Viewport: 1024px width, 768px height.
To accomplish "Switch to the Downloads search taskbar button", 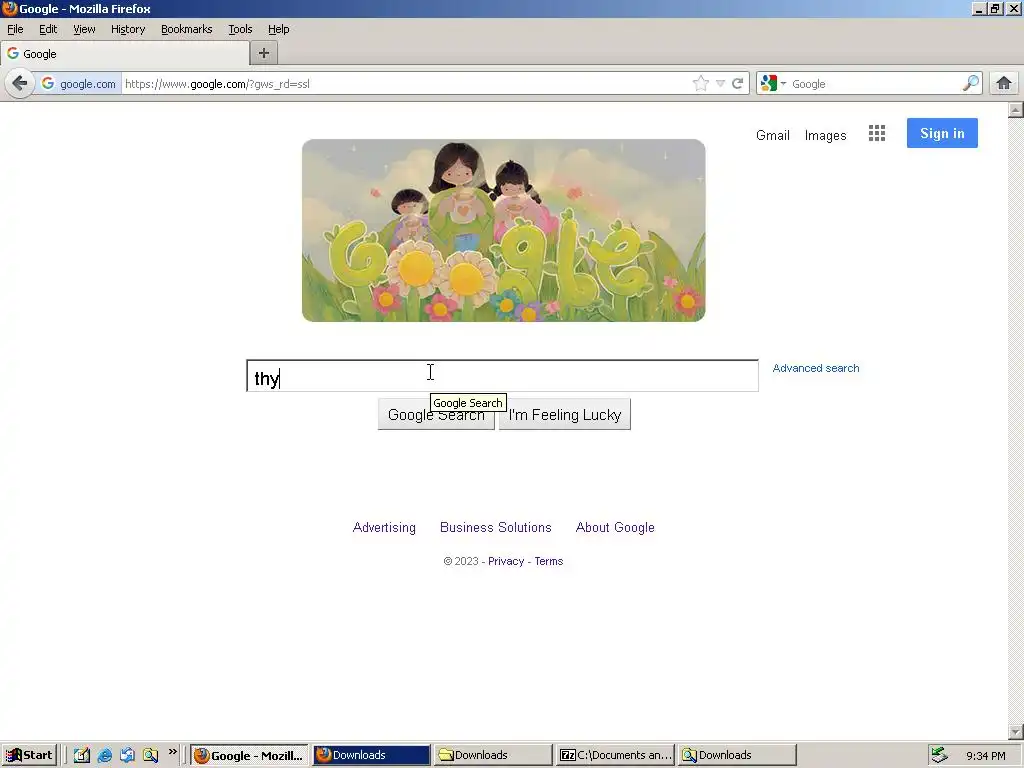I will click(737, 755).
